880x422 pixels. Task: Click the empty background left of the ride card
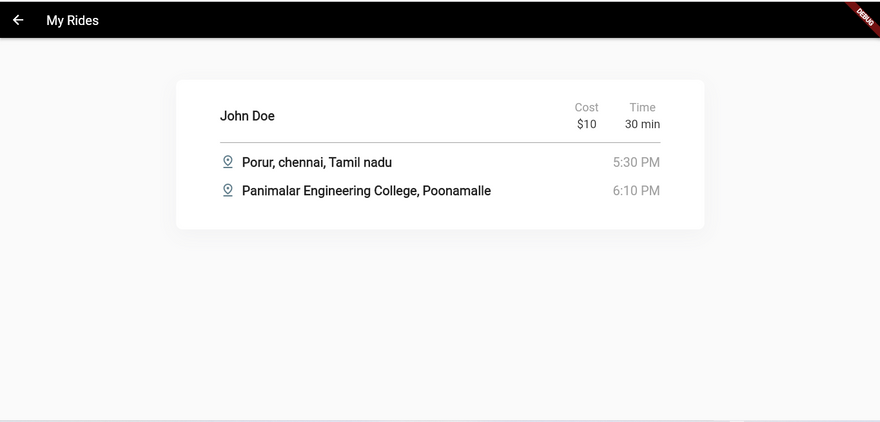coord(87,154)
